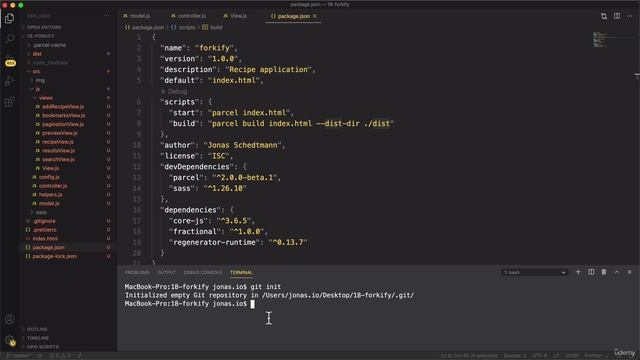Open the Extensions view
This screenshot has height=360, width=640.
(9, 101)
